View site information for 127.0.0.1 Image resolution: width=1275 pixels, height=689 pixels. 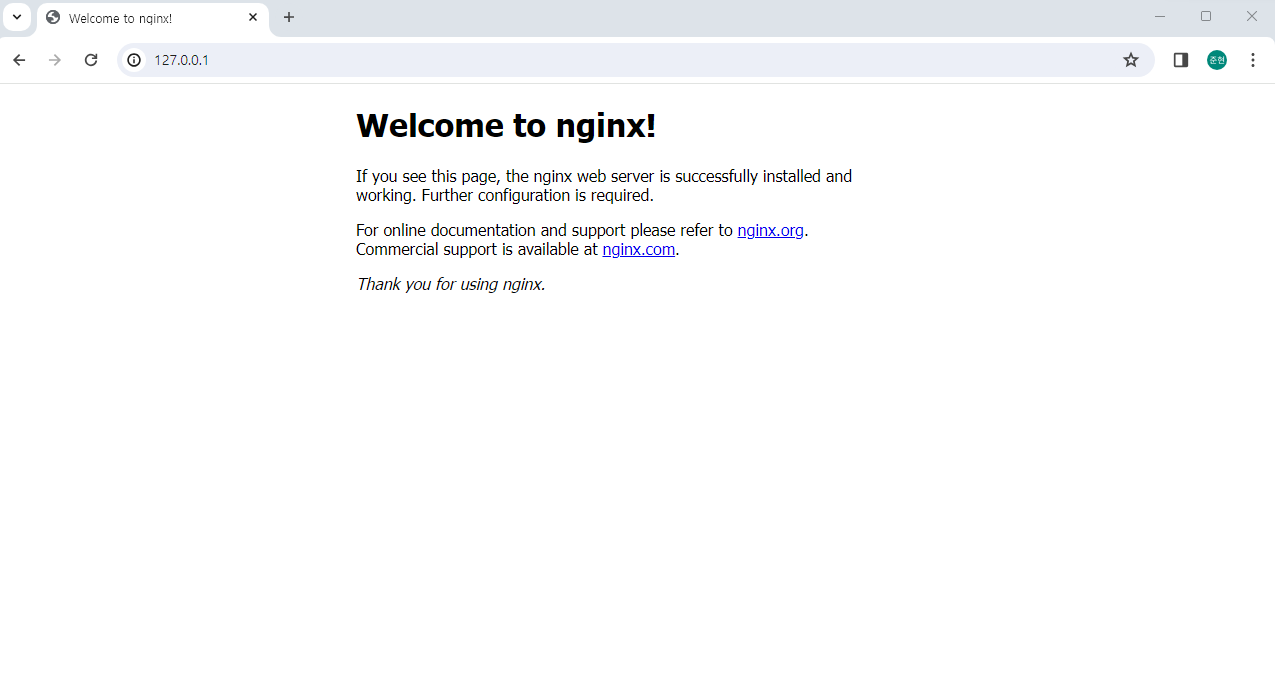pos(134,60)
